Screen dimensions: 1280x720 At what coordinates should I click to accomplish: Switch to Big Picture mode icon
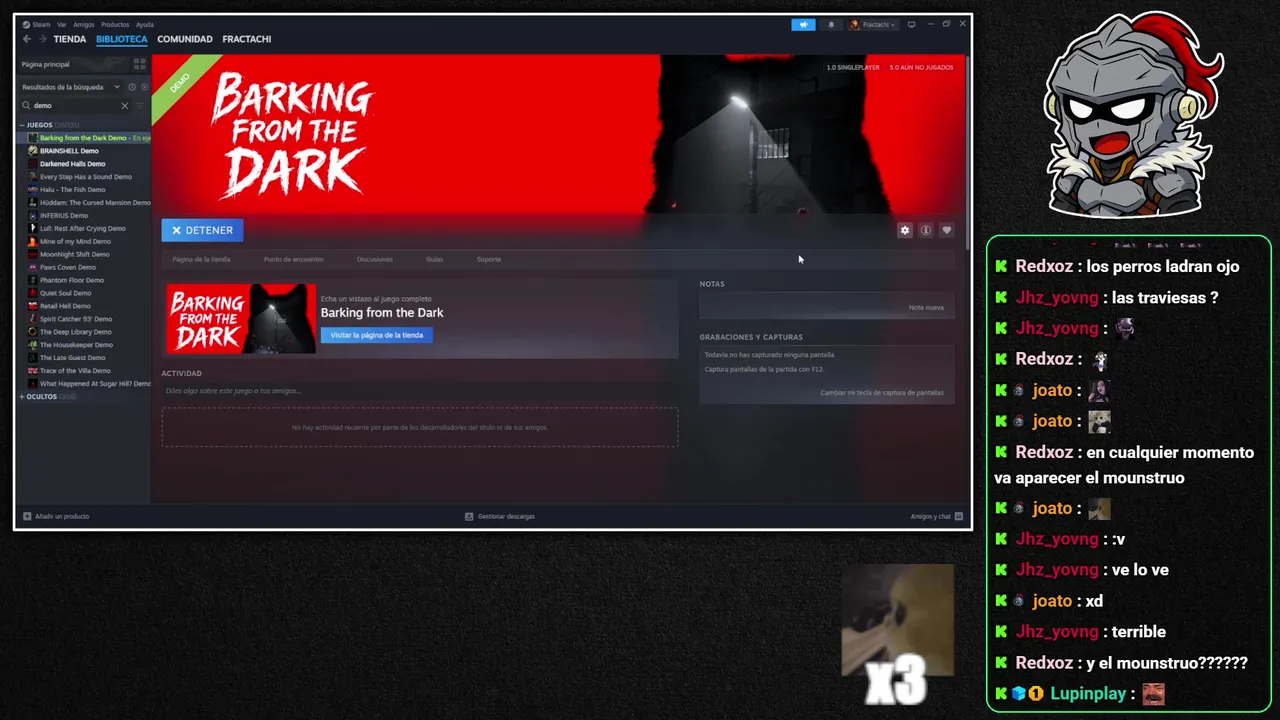911,24
